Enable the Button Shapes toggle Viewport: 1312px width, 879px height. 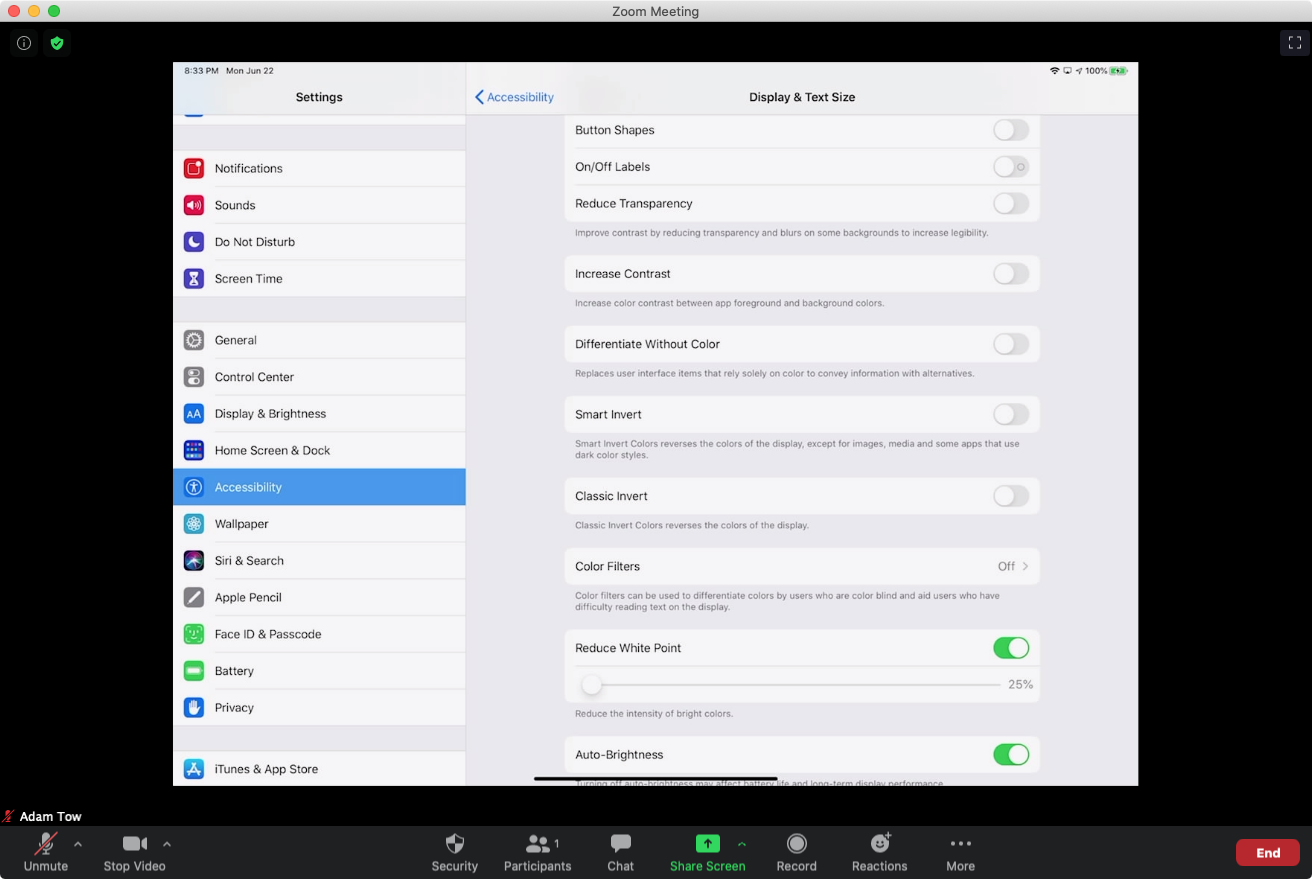pos(1010,130)
